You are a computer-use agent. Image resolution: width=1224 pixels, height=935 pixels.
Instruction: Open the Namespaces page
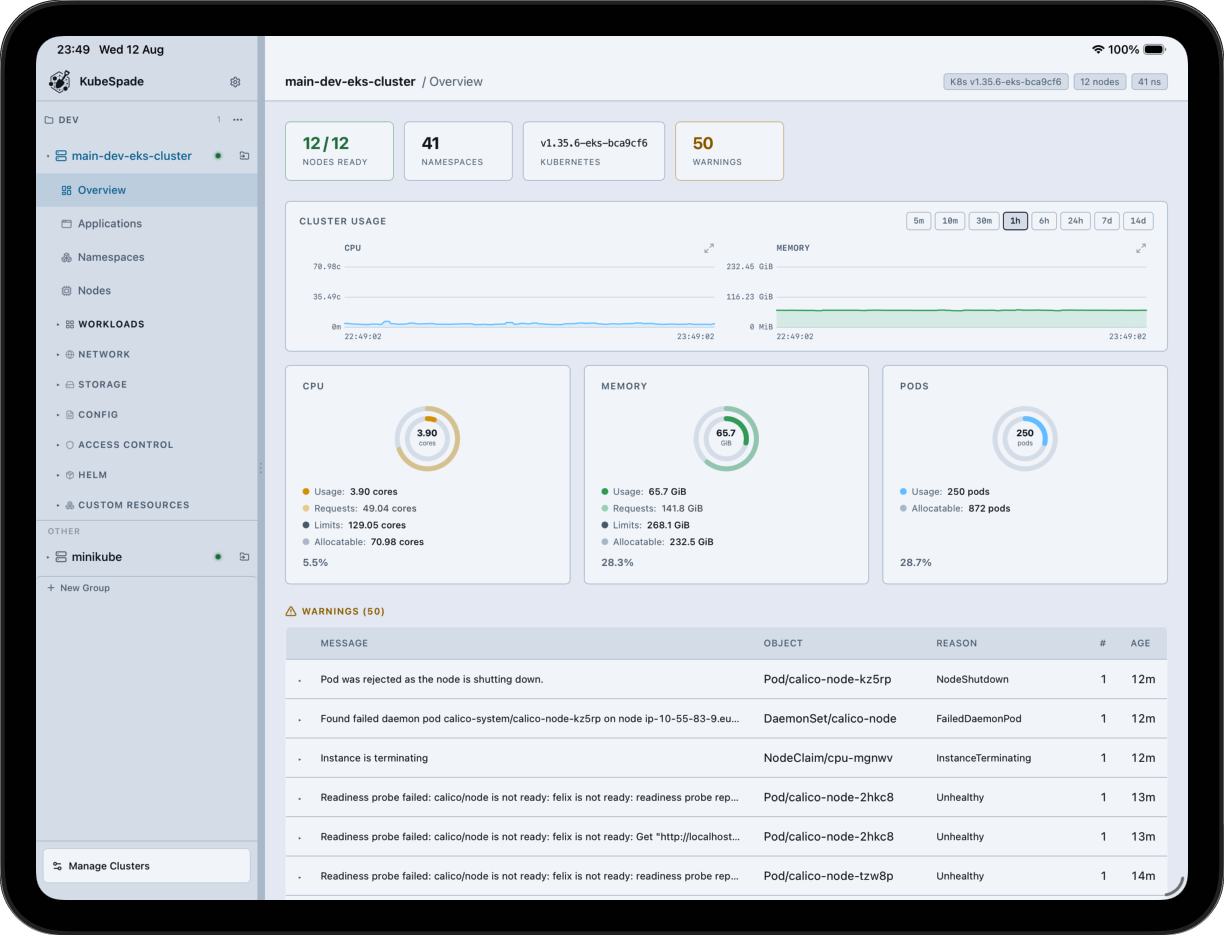[x=147, y=257]
